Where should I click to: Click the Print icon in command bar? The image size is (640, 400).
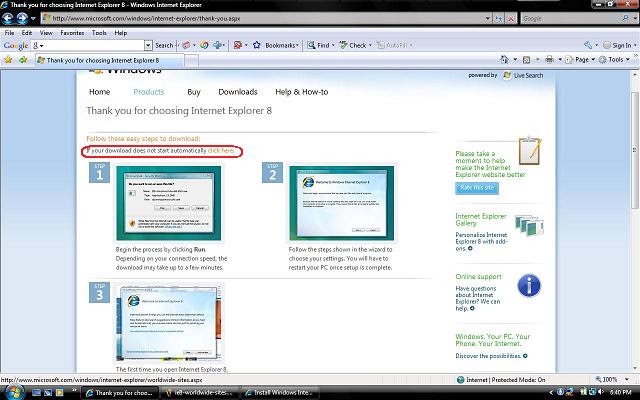tap(549, 60)
